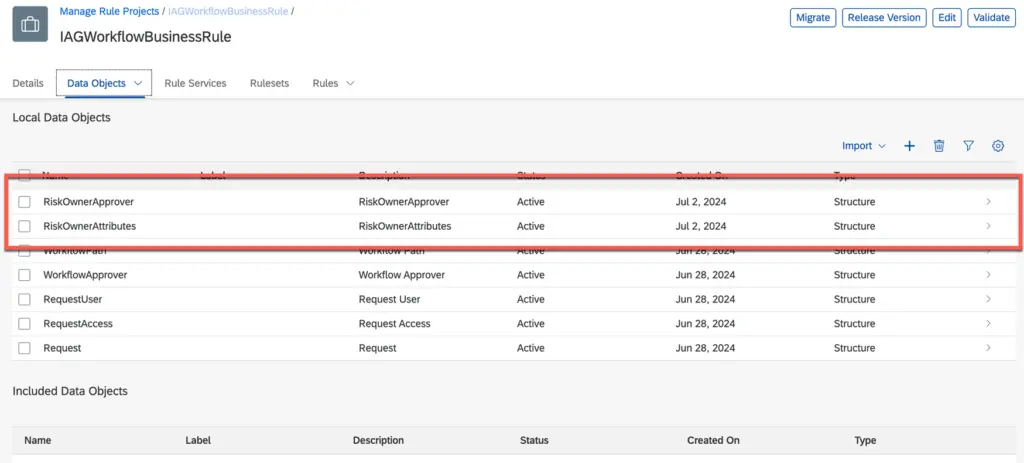Tick the RequestAccess row checkbox
This screenshot has width=1024, height=463.
[x=25, y=324]
